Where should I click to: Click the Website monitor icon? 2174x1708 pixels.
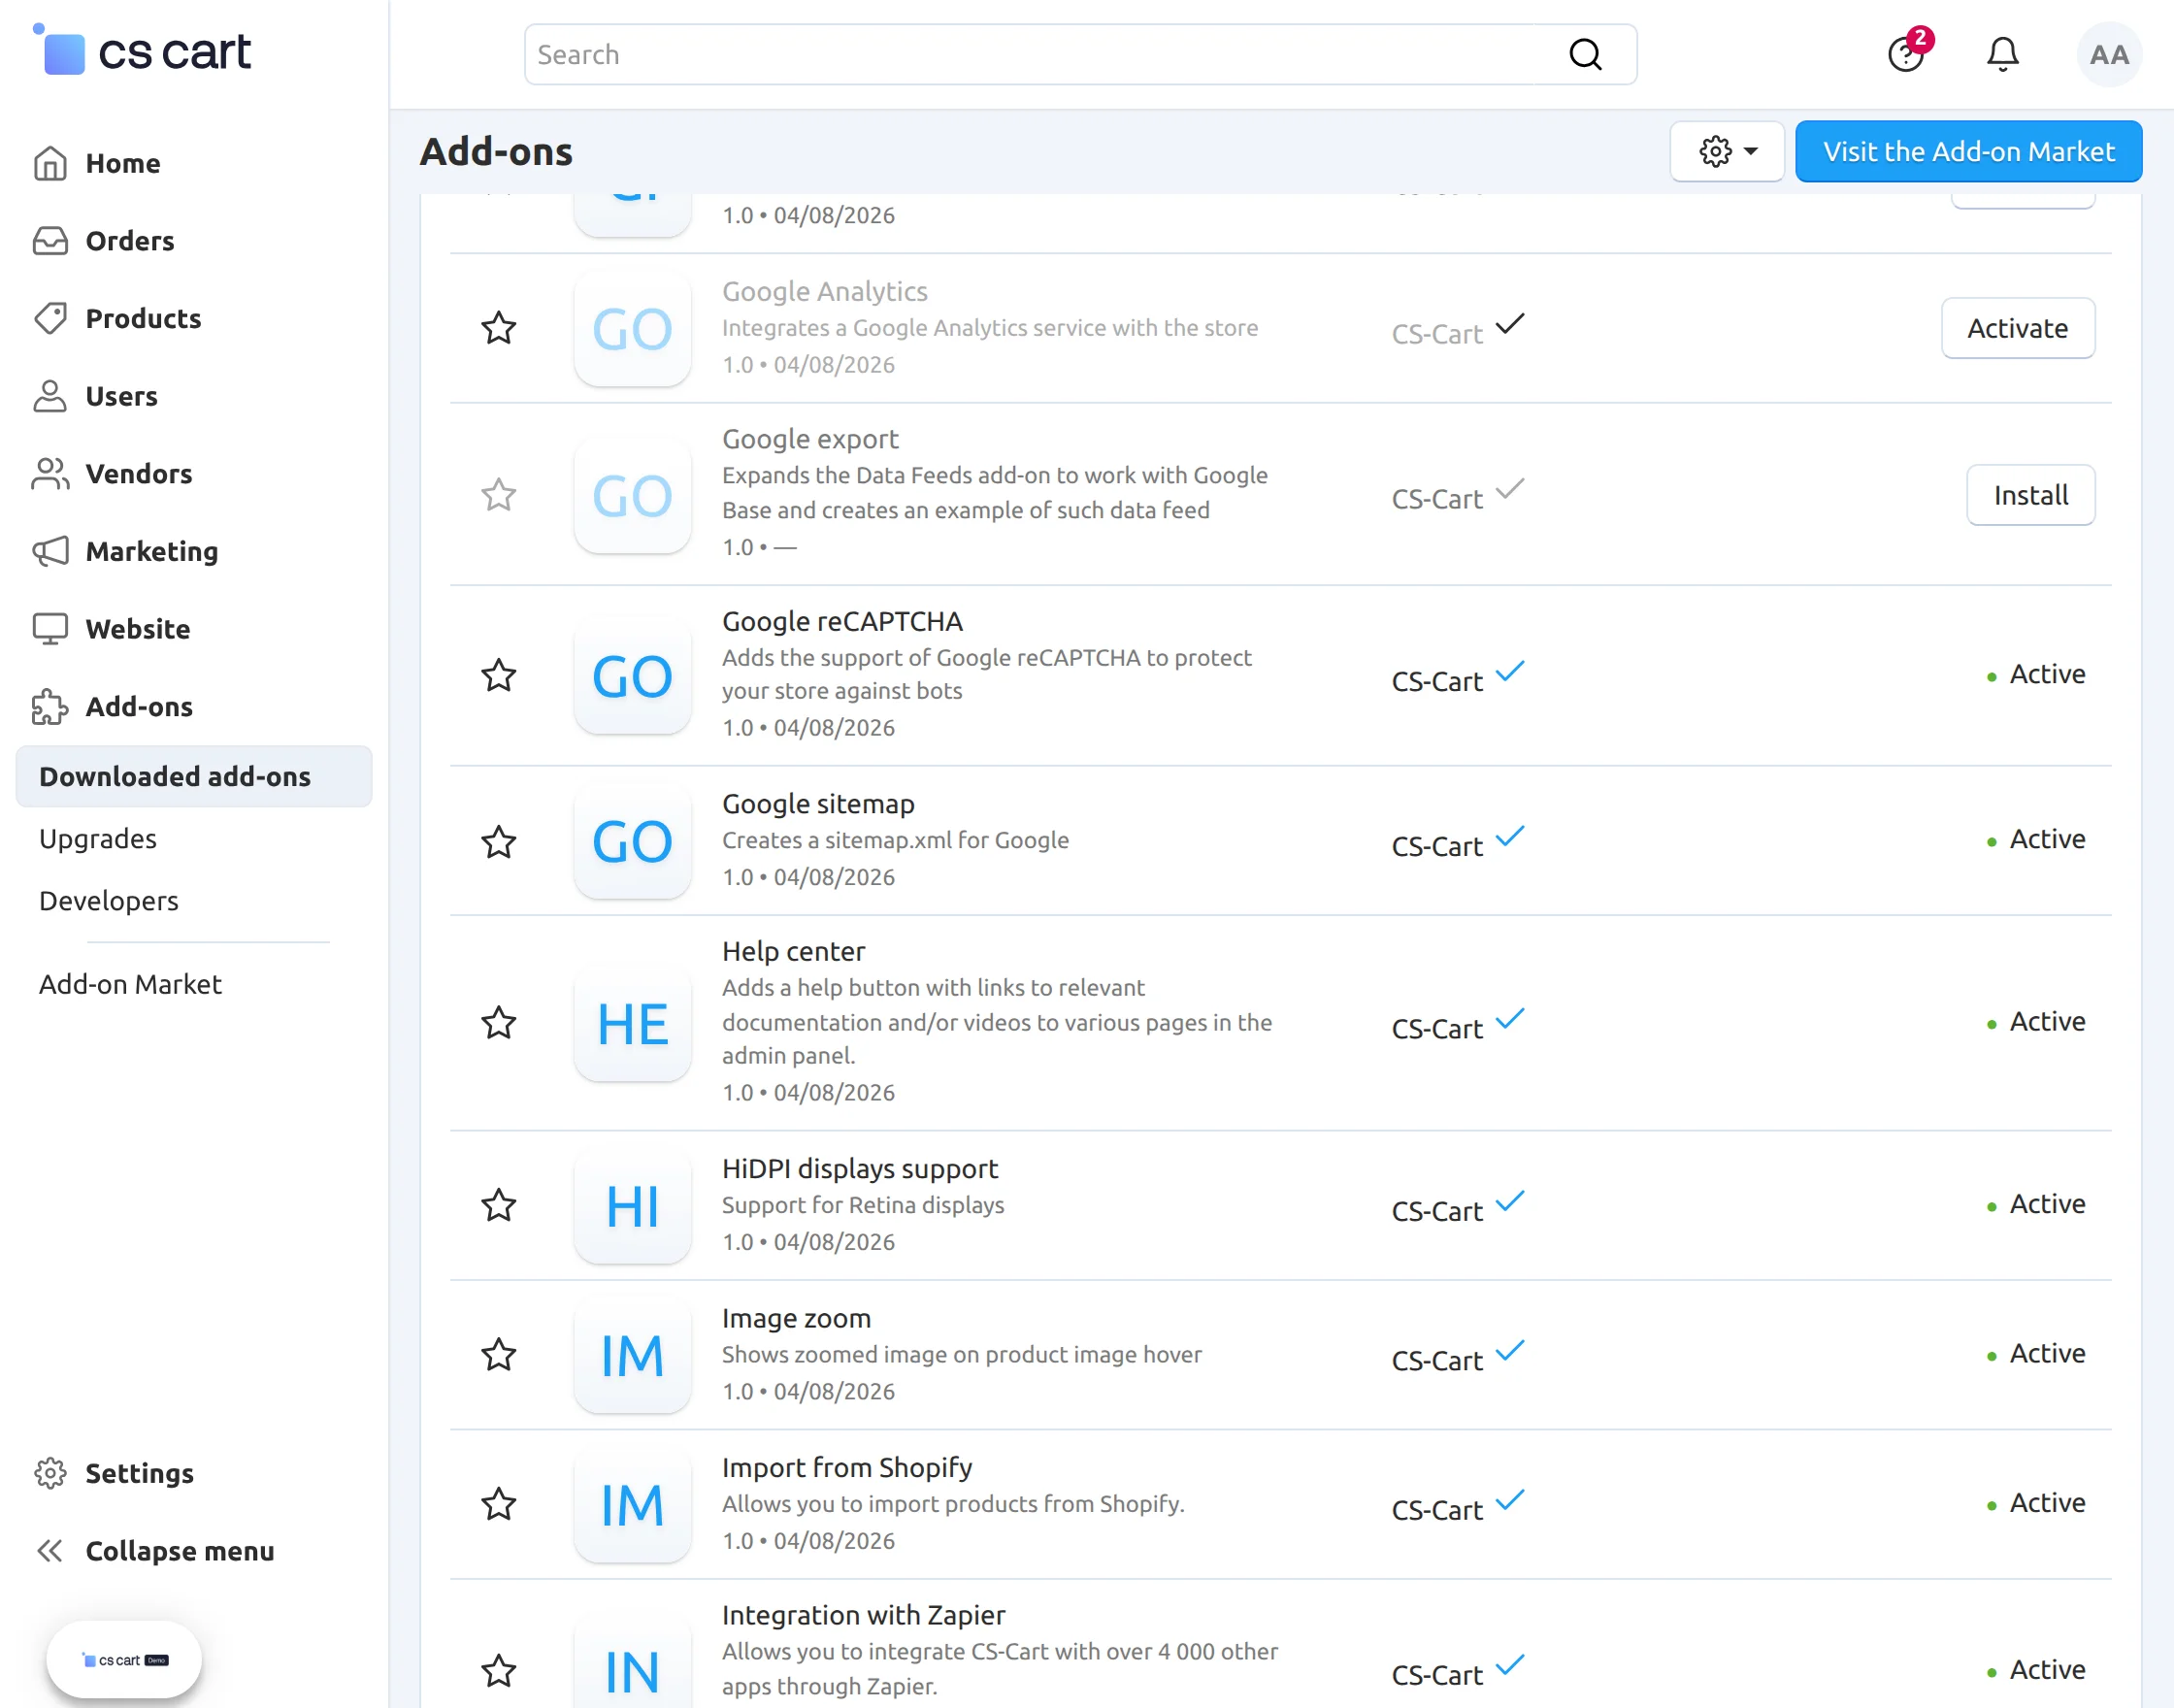click(x=50, y=629)
